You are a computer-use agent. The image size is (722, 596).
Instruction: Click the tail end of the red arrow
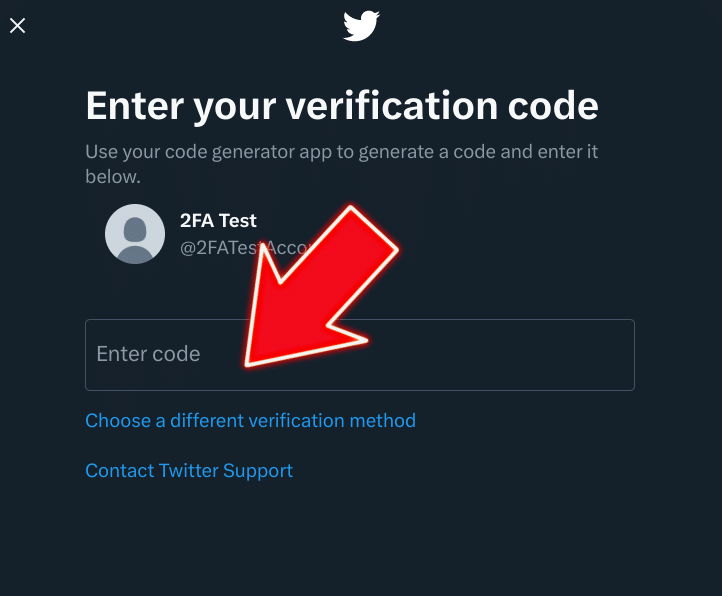click(373, 228)
